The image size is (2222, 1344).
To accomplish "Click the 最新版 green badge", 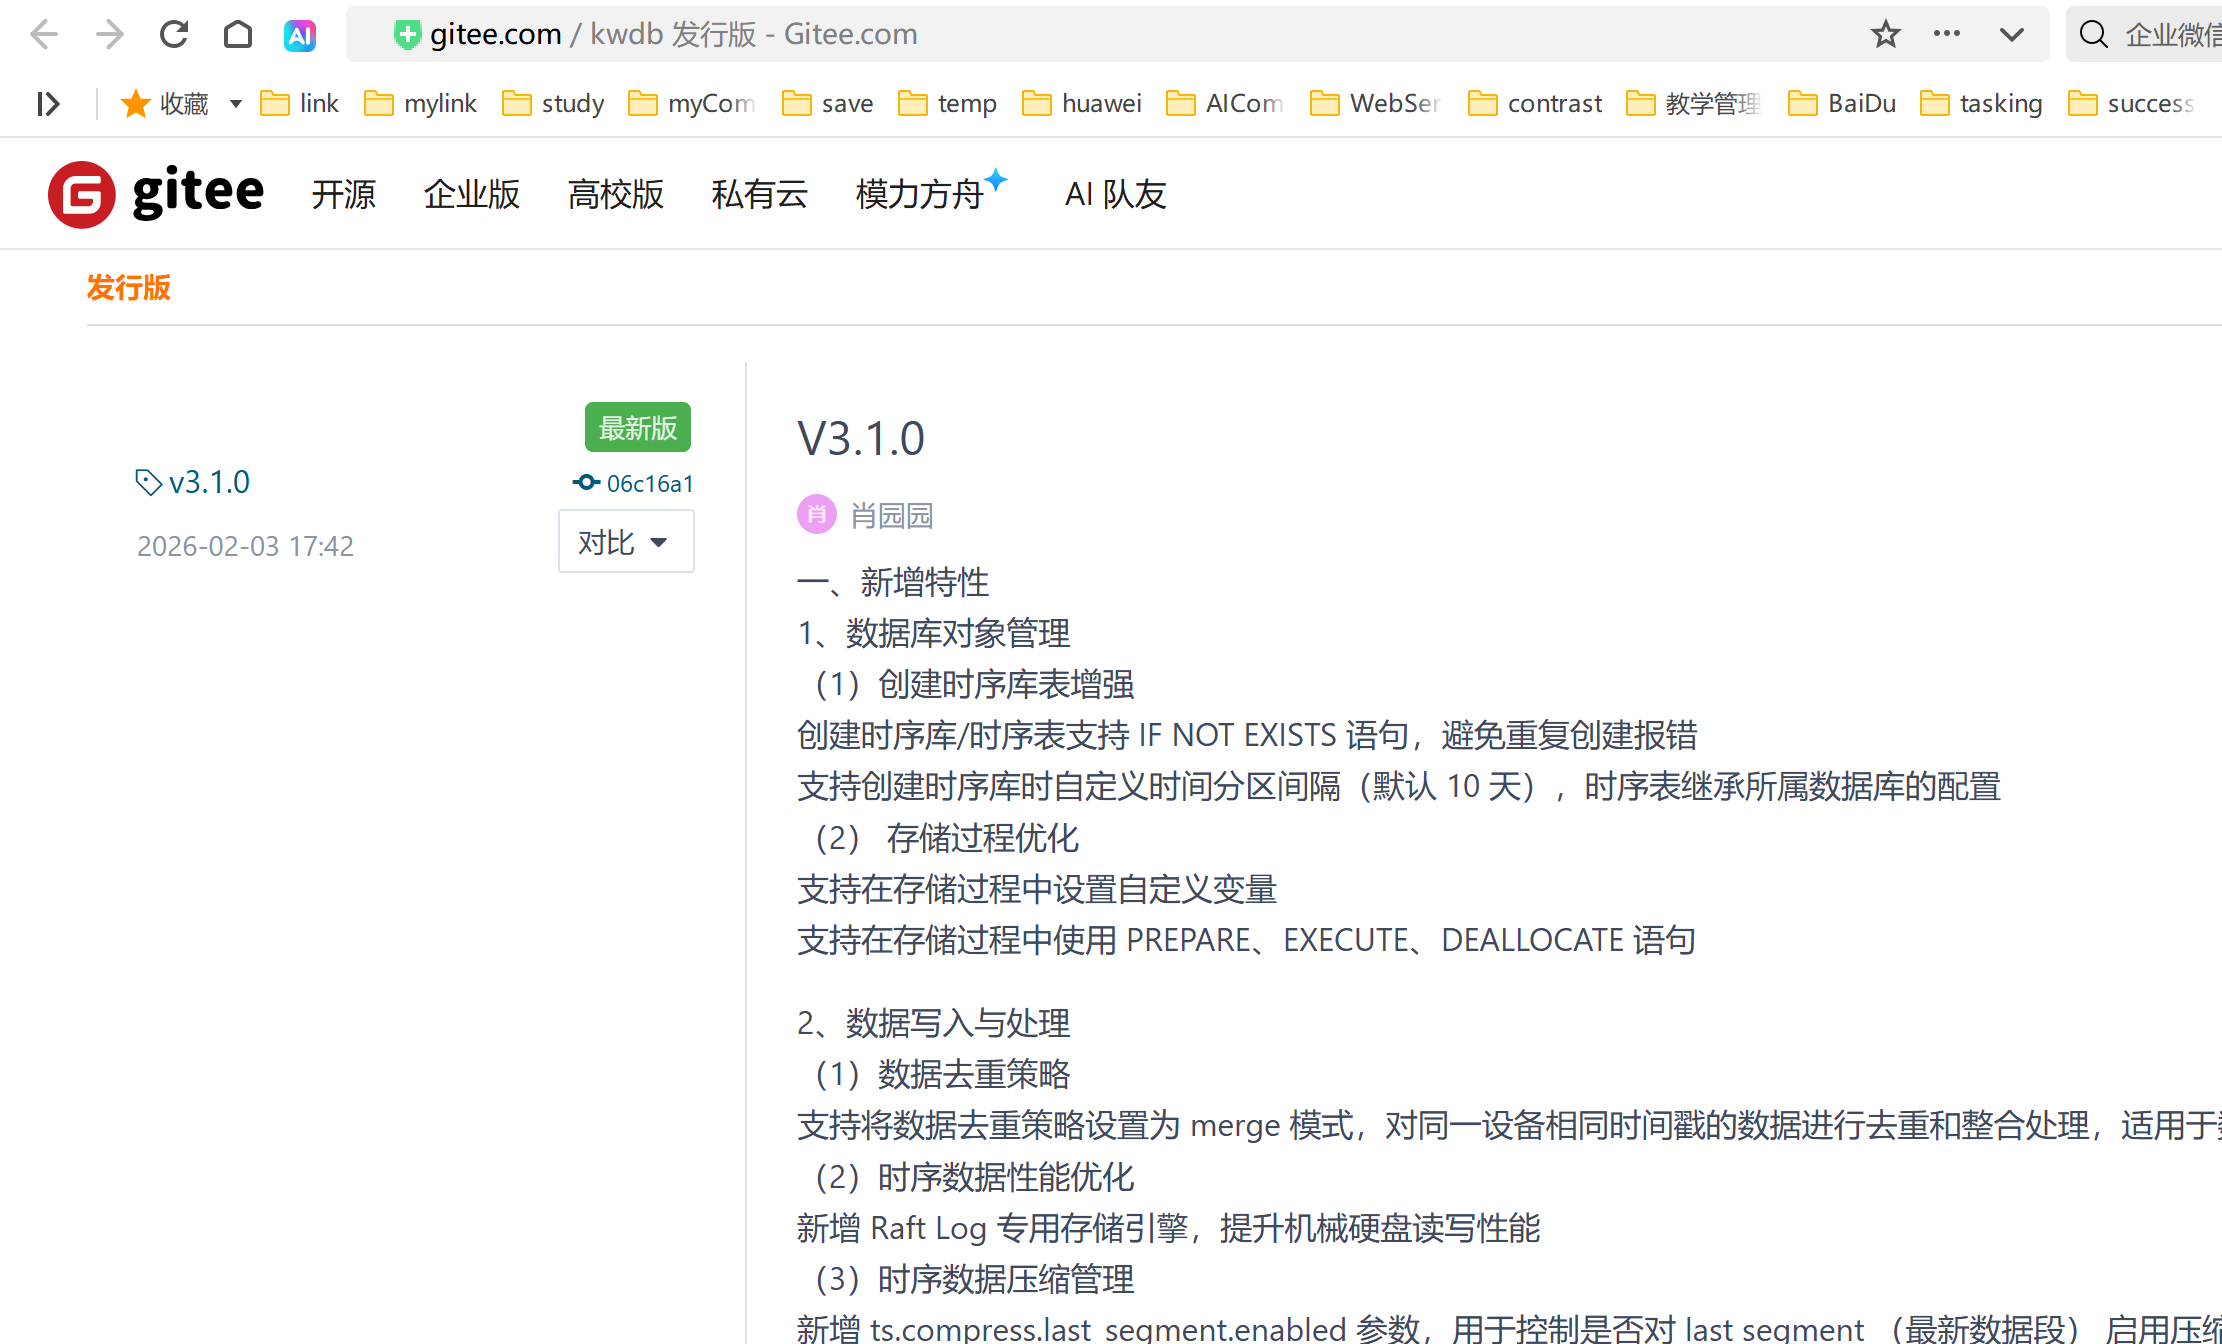I will click(637, 428).
